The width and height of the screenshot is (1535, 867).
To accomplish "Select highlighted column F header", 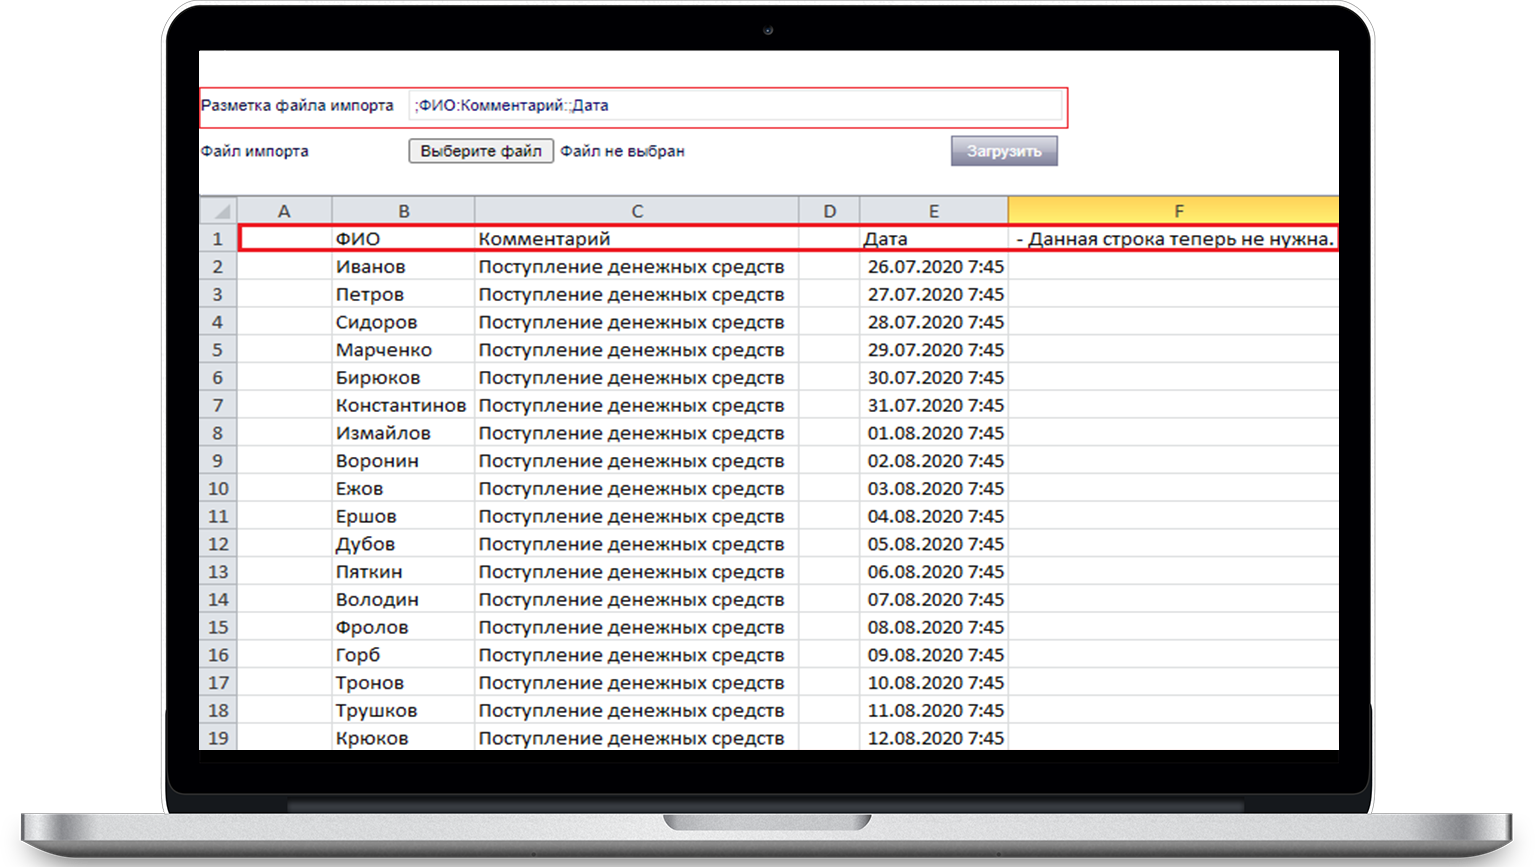I will click(x=1177, y=211).
